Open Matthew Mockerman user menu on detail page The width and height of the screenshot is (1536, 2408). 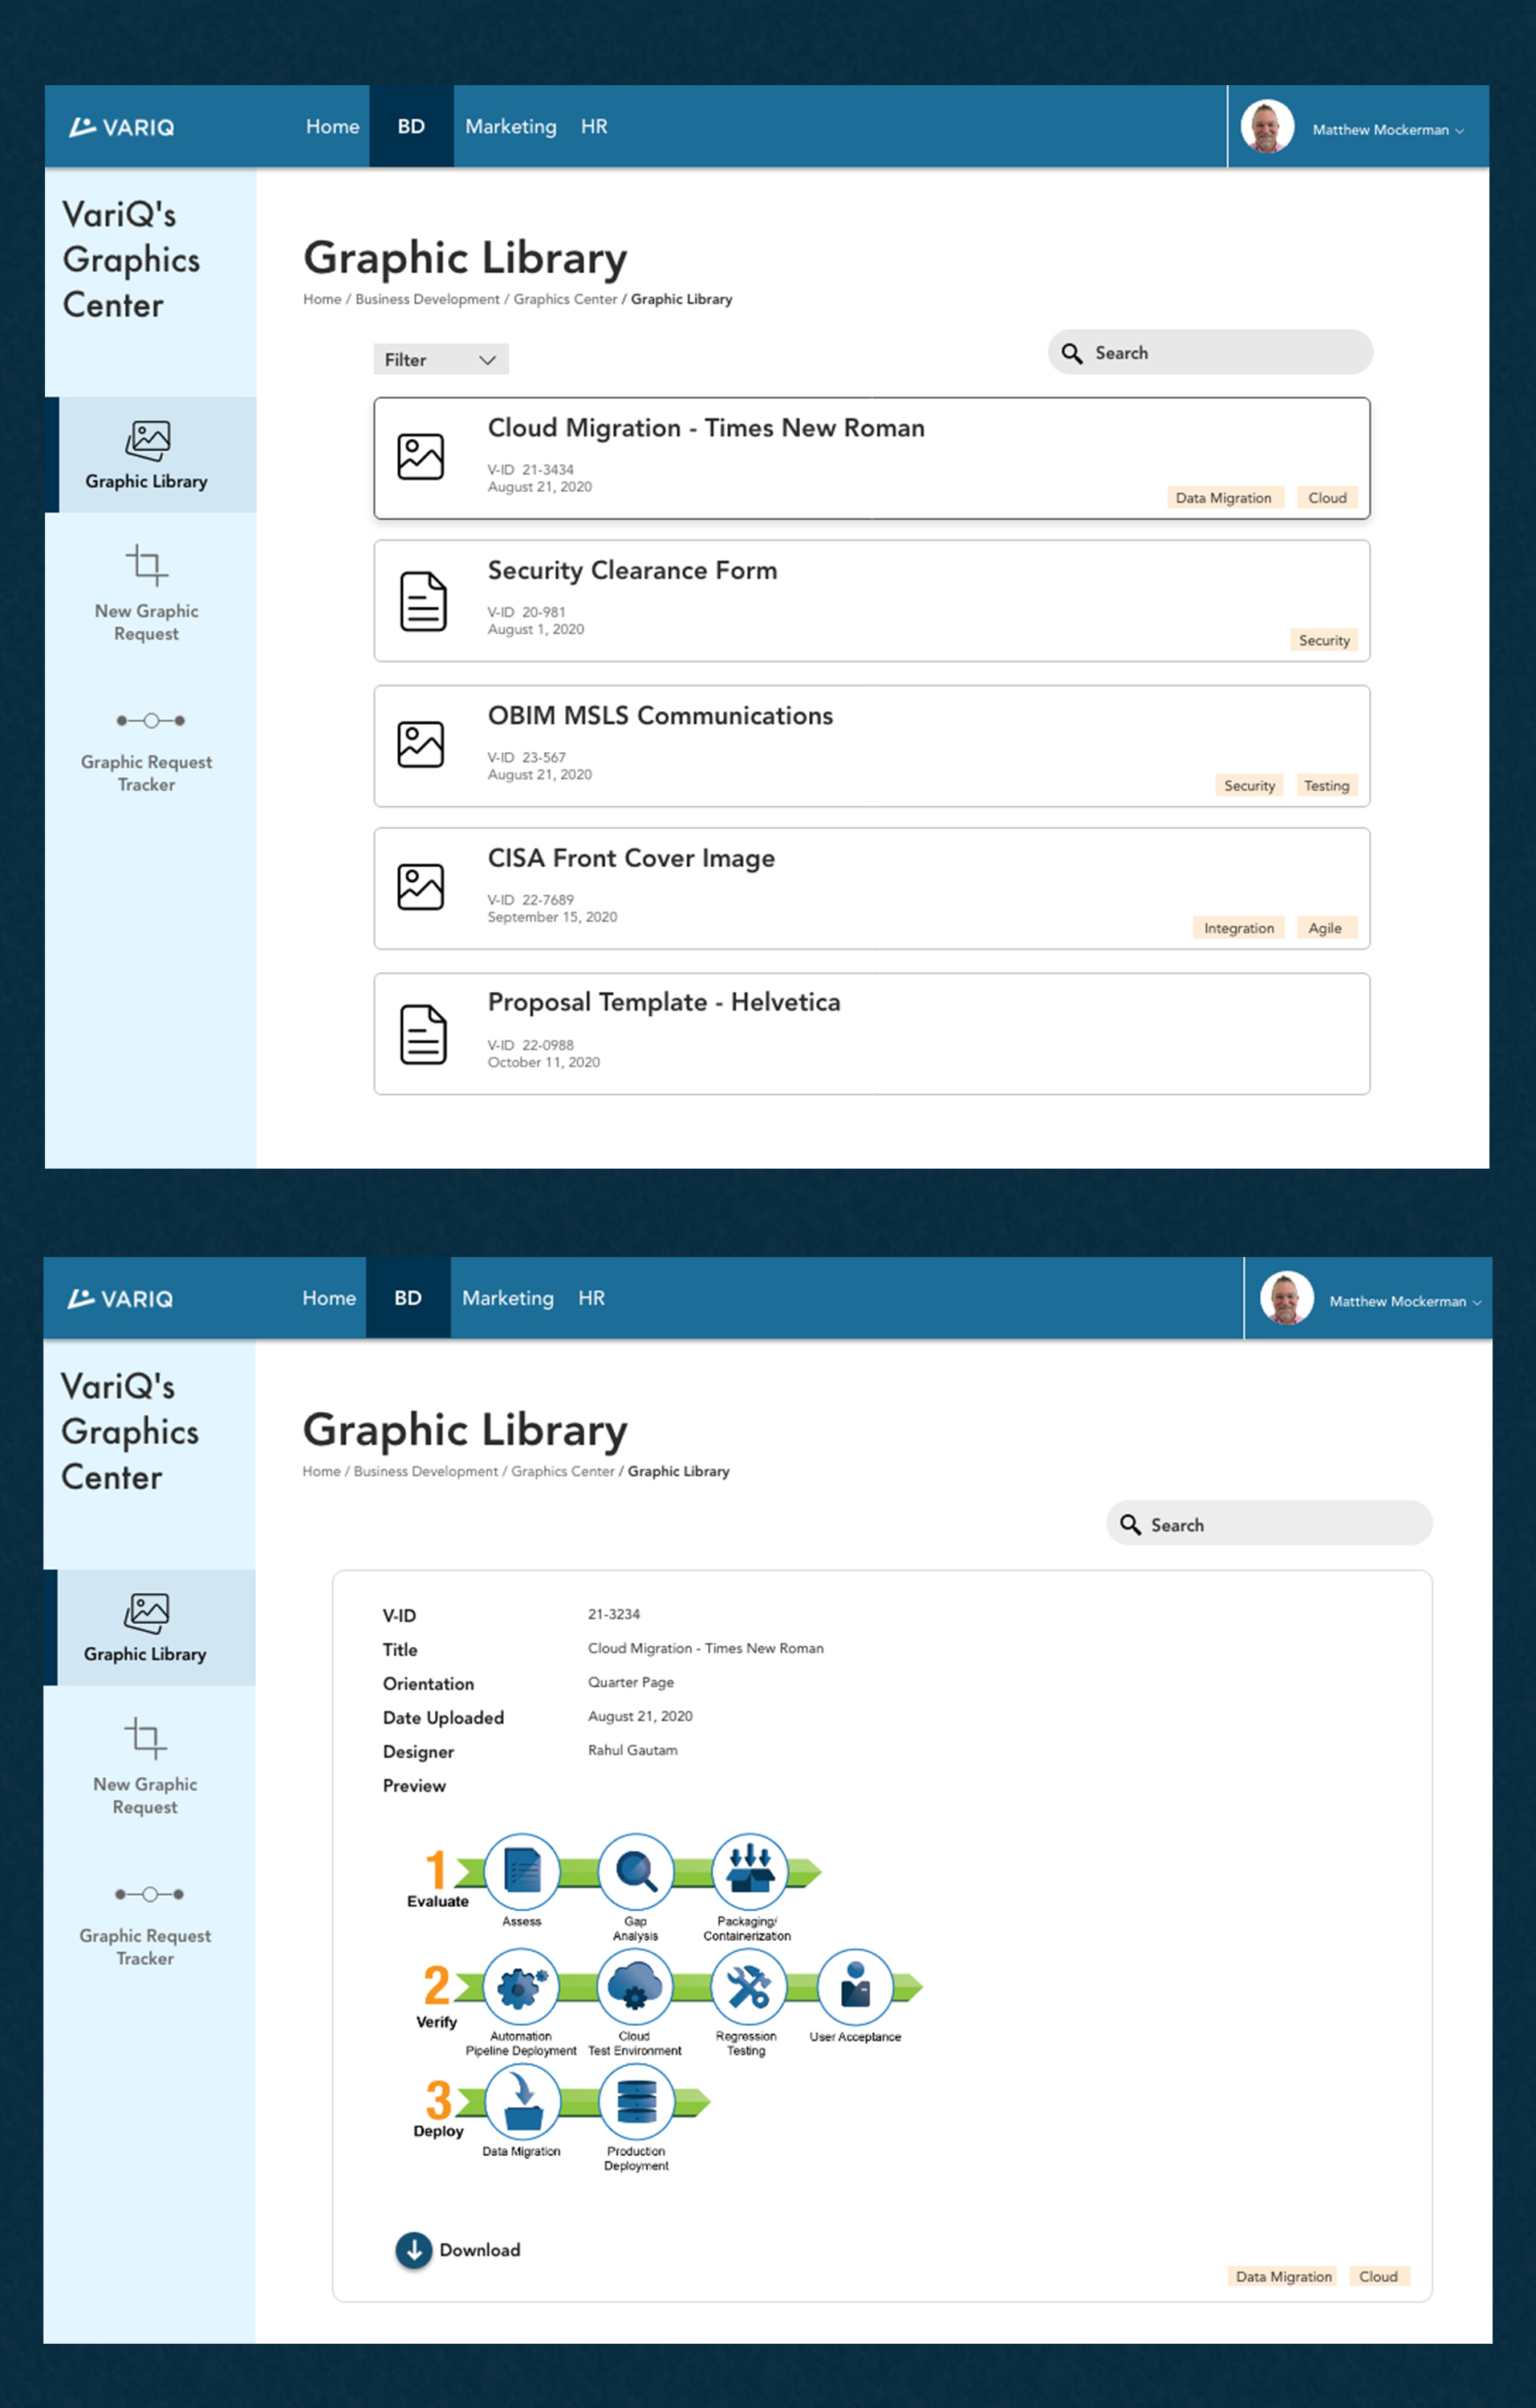pos(1403,1301)
